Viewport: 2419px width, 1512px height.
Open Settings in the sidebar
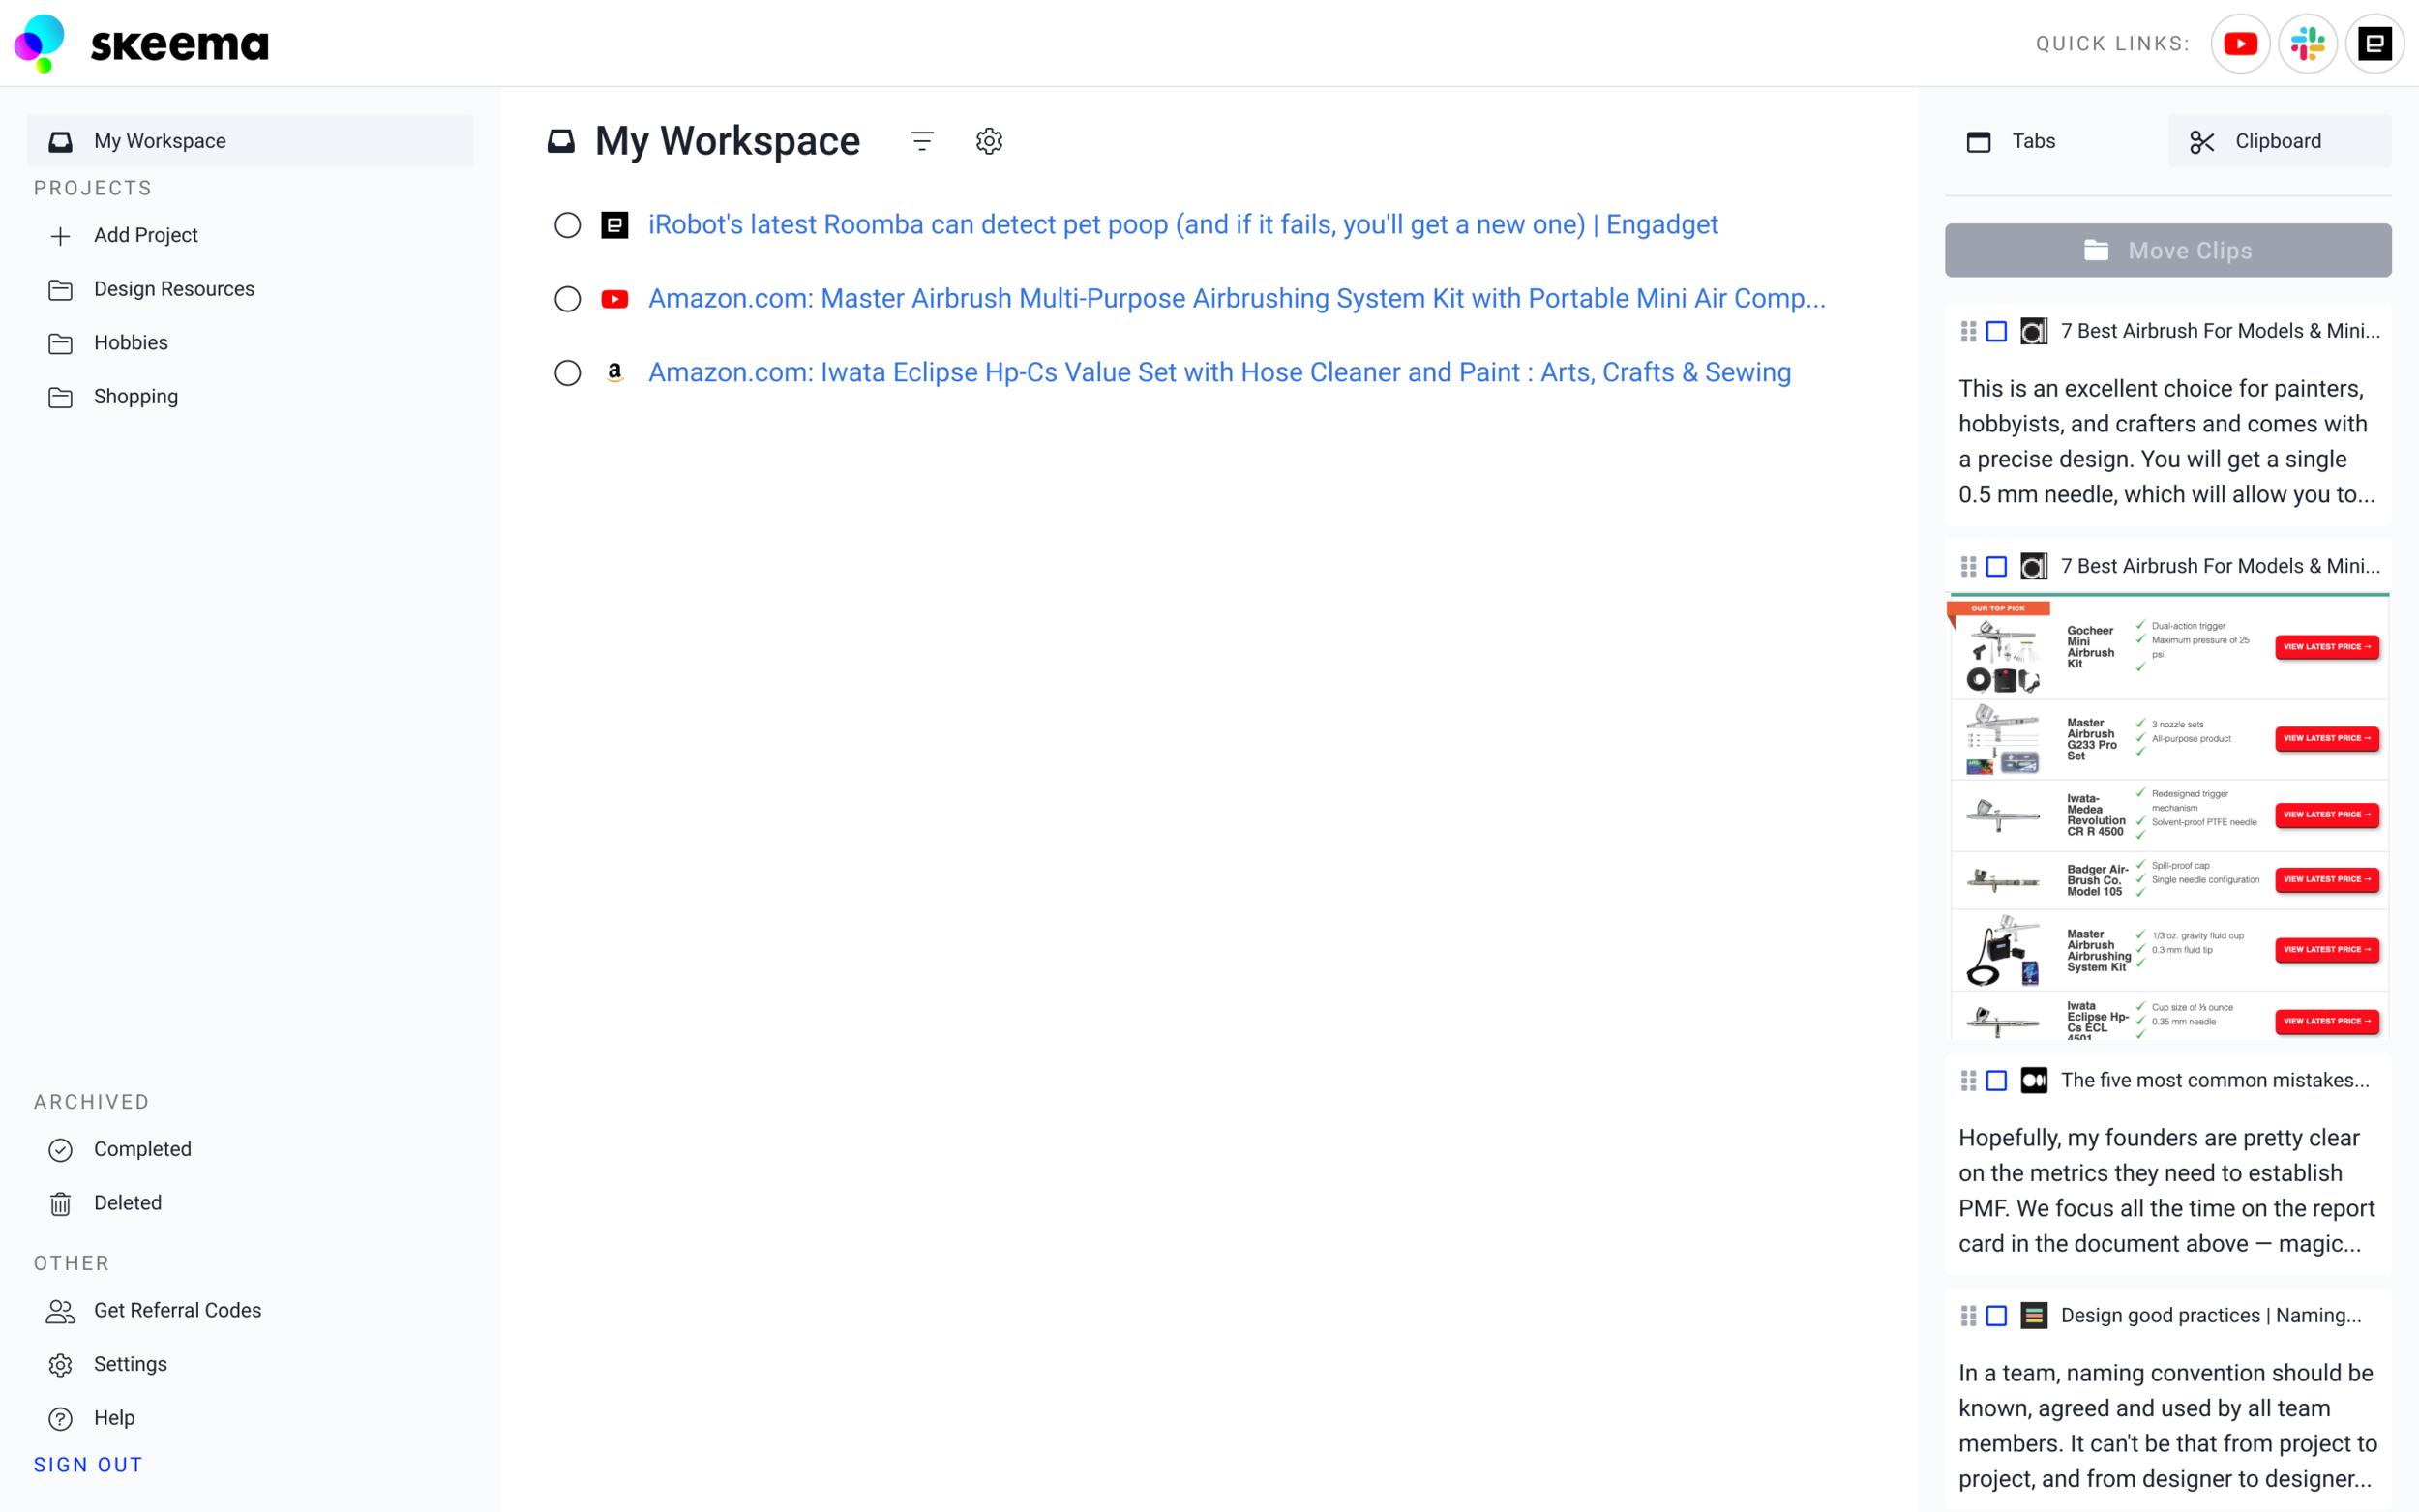click(x=250, y=1365)
